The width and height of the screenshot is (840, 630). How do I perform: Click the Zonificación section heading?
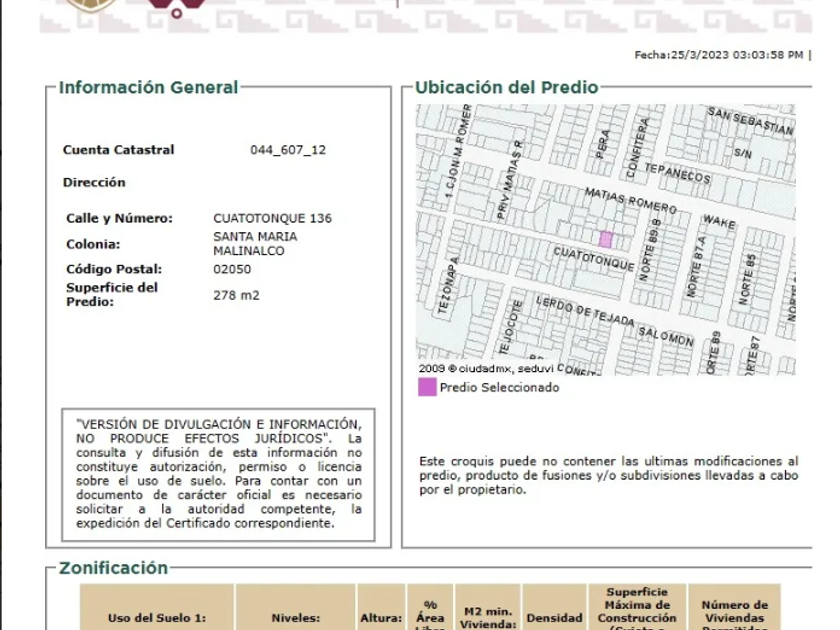(114, 568)
